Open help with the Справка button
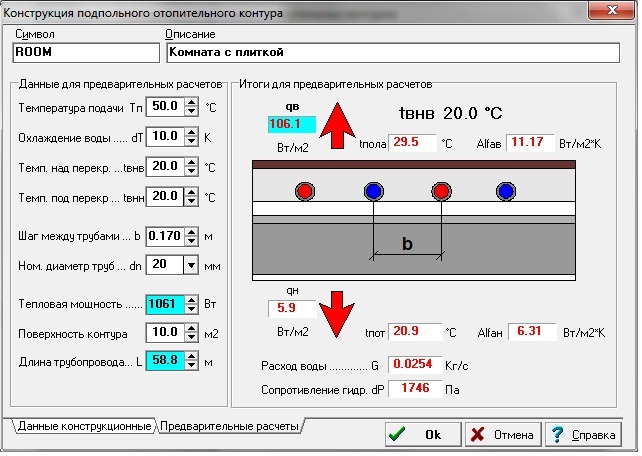 (x=583, y=434)
